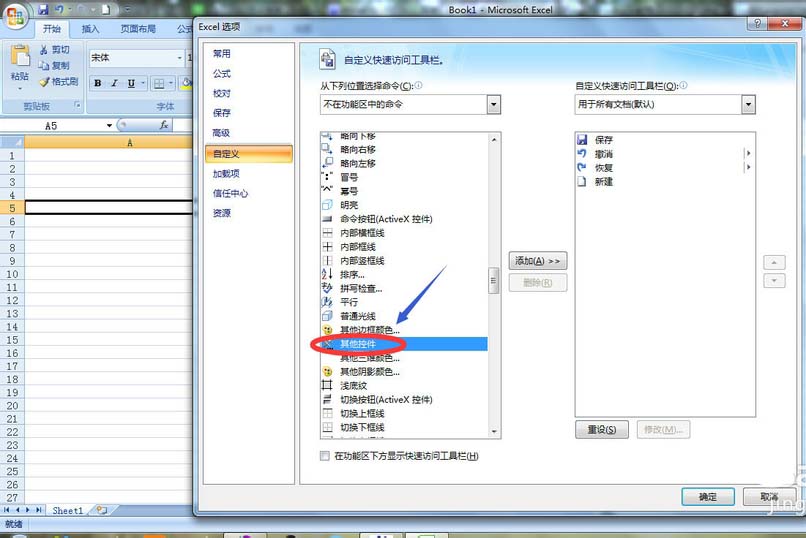The height and width of the screenshot is (538, 806).
Task: Switch to 页面布局 ribbon tab
Action: point(138,29)
